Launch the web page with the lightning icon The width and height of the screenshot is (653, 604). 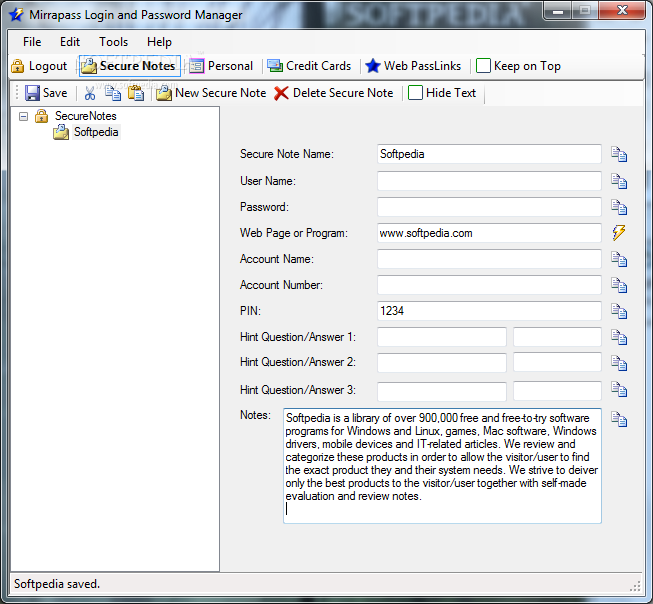tap(619, 233)
